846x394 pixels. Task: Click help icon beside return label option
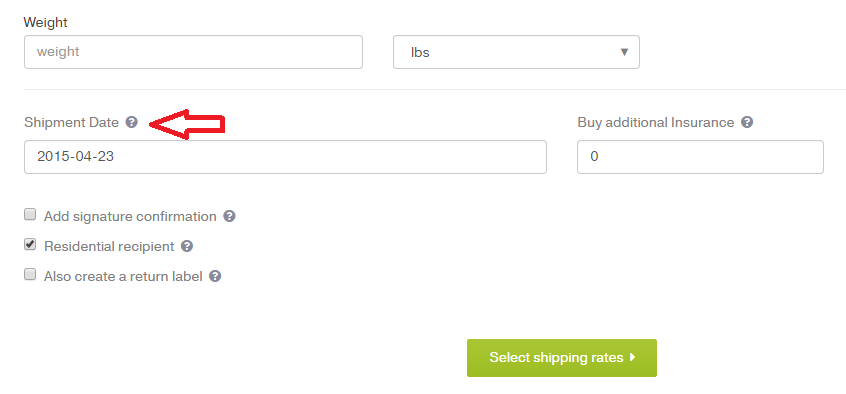[x=215, y=276]
